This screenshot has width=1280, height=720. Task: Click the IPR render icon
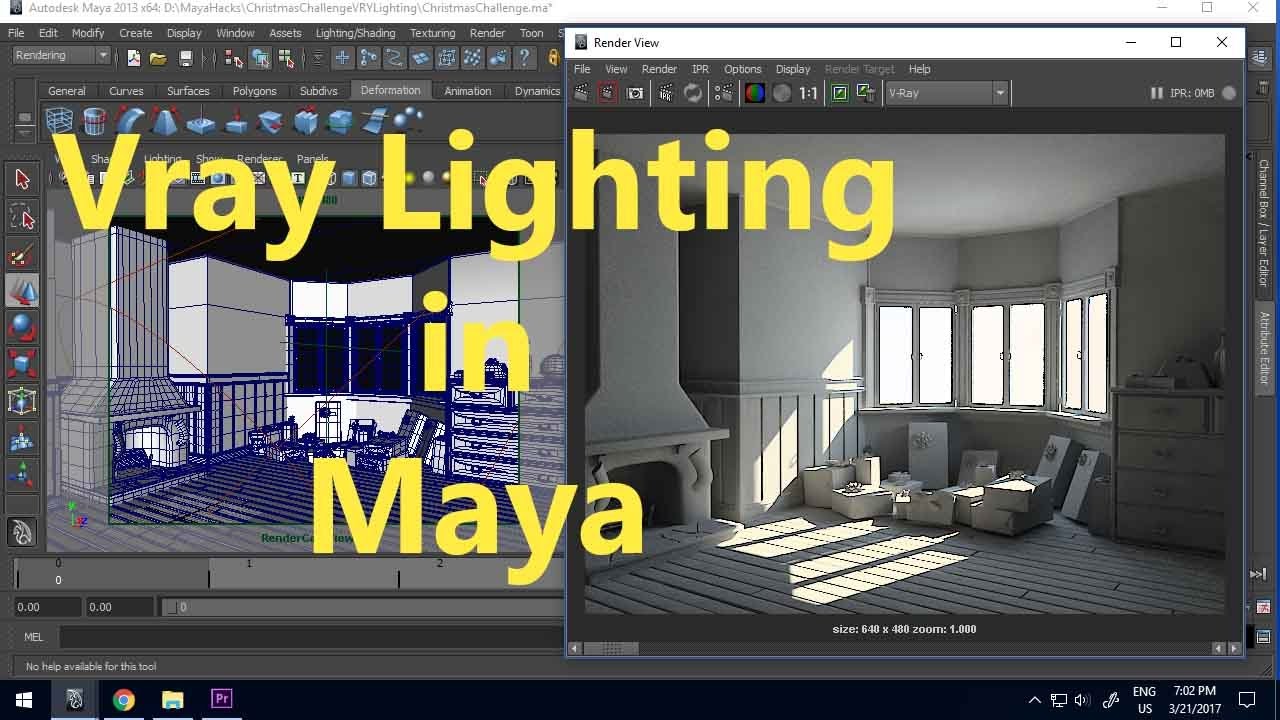(x=667, y=93)
